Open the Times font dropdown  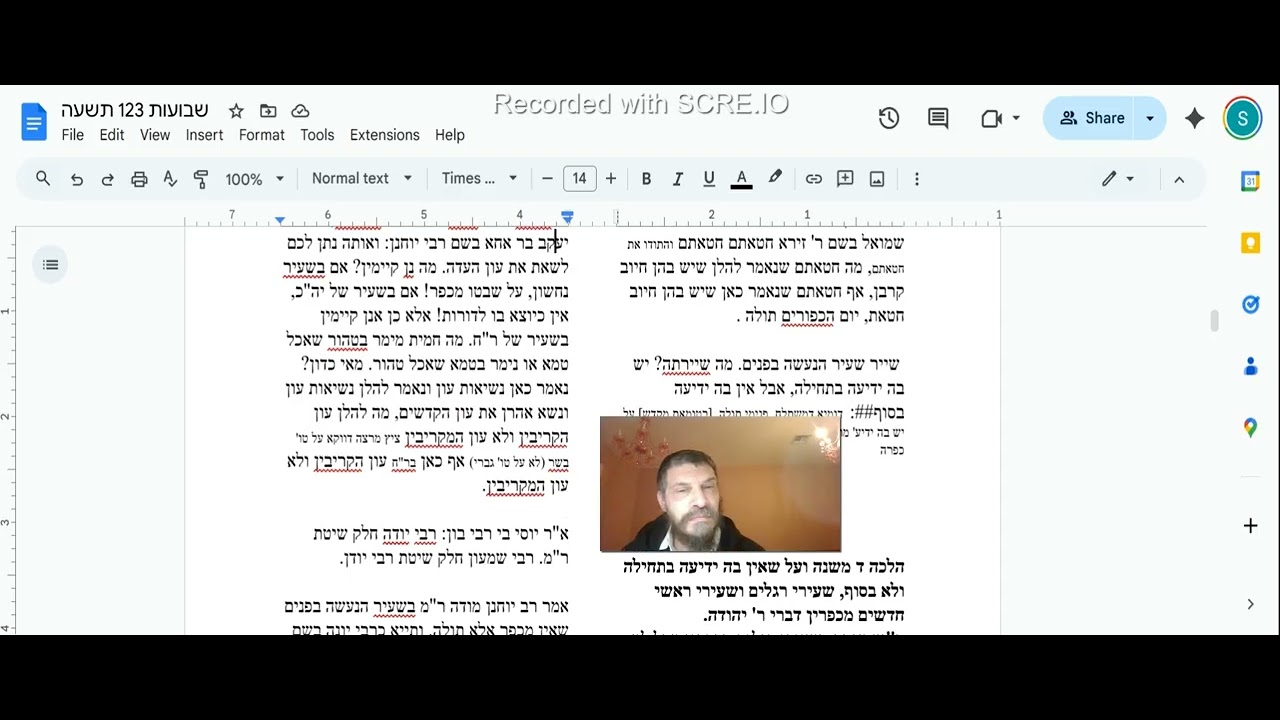[479, 179]
